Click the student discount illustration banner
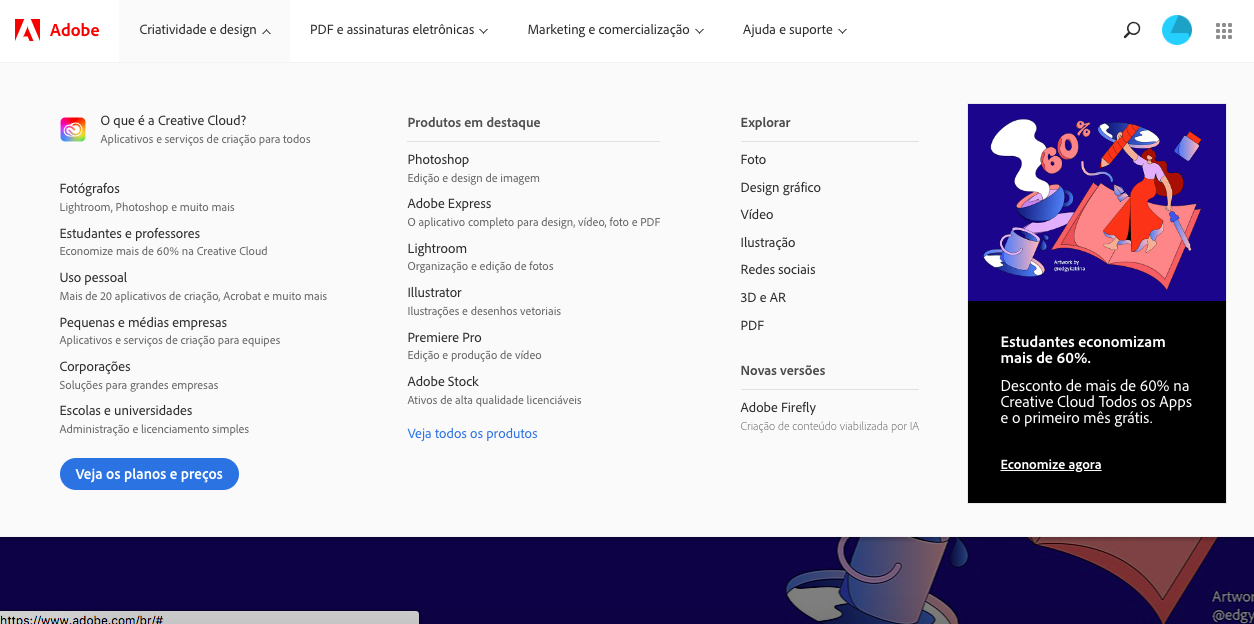The height and width of the screenshot is (624, 1254). pos(1097,202)
